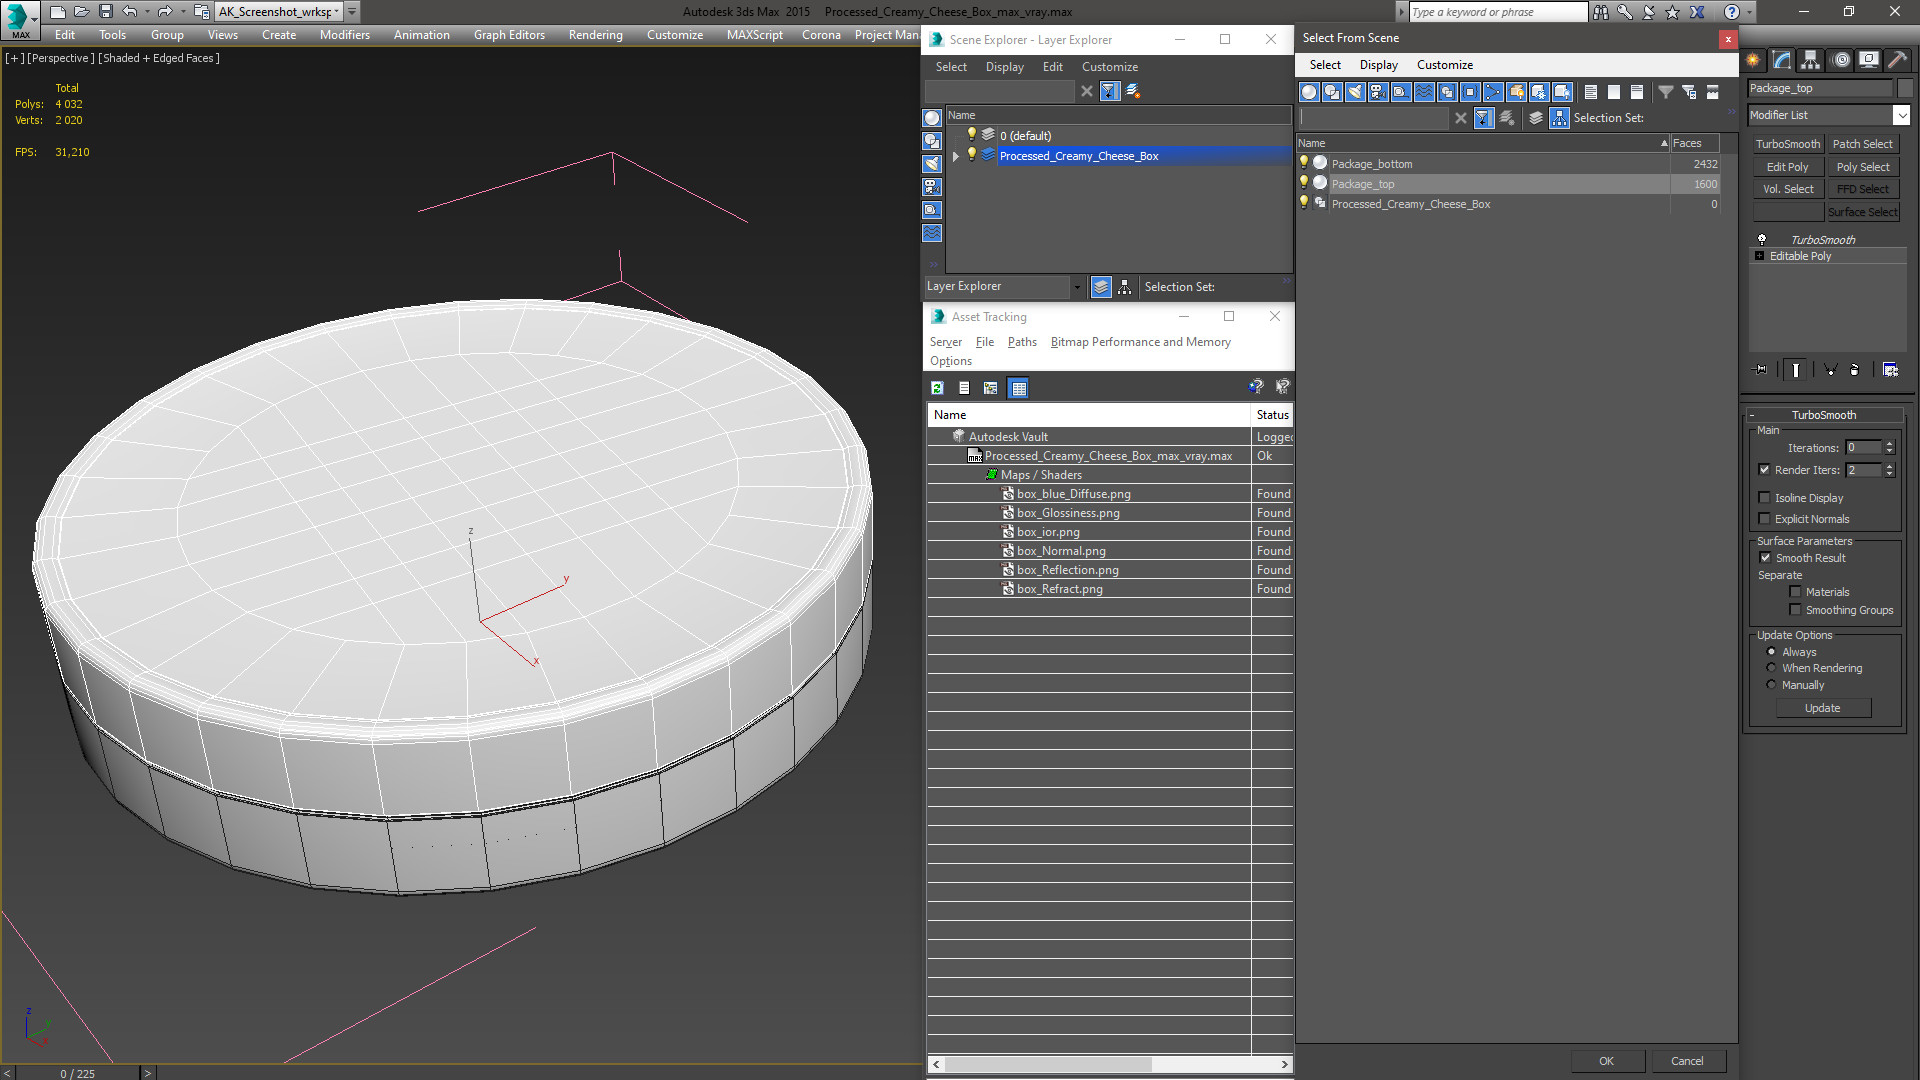Open the Hierarchy command panel tab
Viewport: 1920px width, 1080px height.
coord(1810,60)
